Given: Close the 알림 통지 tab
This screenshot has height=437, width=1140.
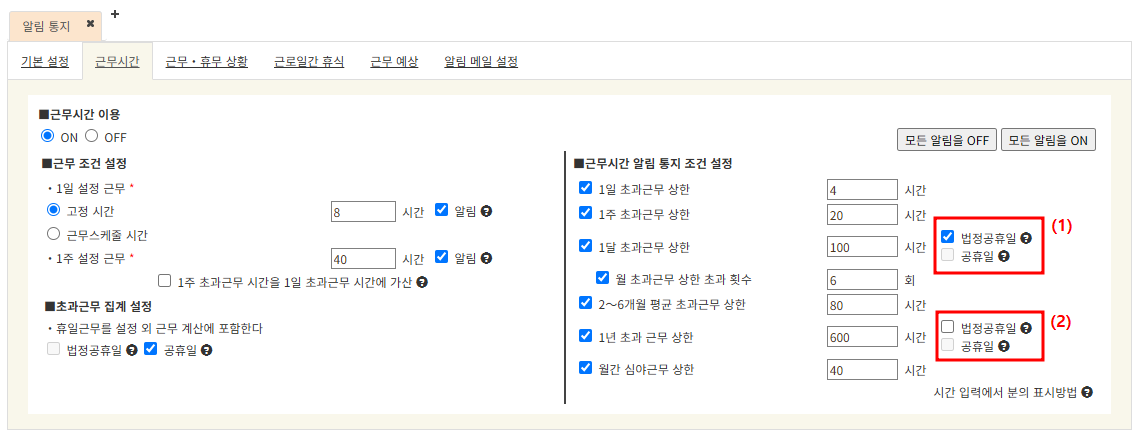Looking at the screenshot, I should [90, 23].
